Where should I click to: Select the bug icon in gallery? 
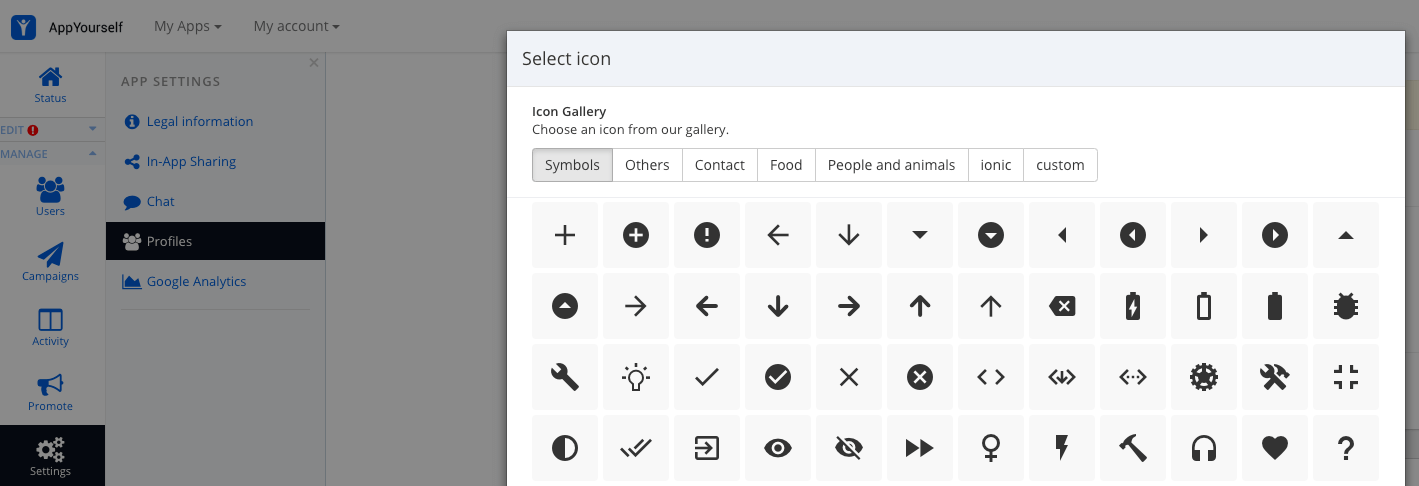(x=1346, y=306)
